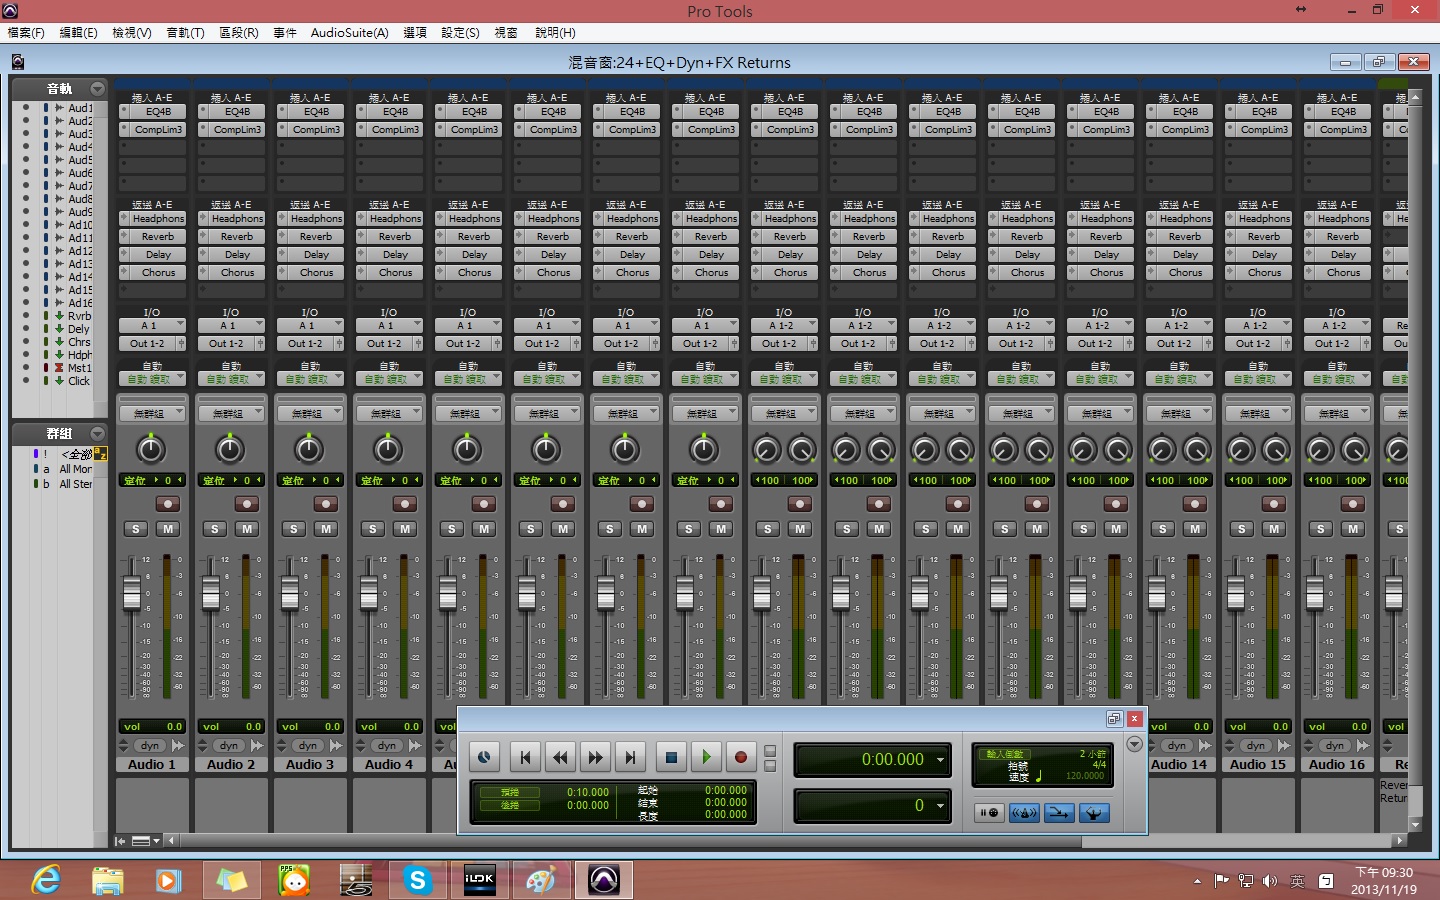
Task: Open the 視窗 menu
Action: coord(506,33)
